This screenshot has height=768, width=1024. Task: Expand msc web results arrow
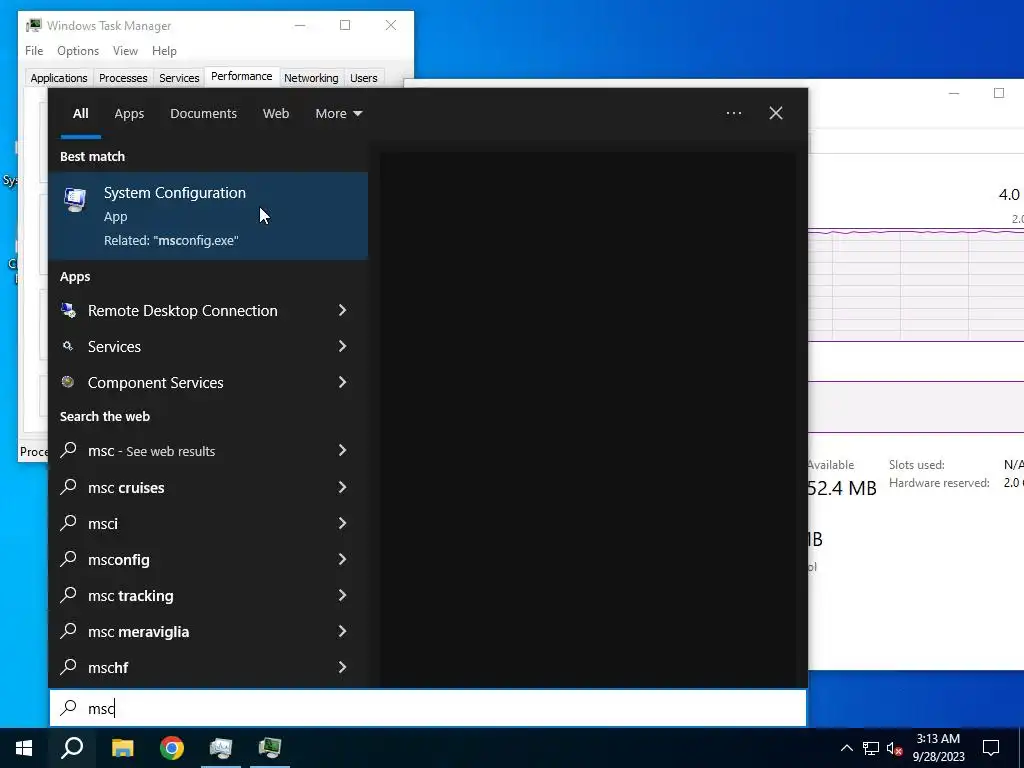[342, 450]
